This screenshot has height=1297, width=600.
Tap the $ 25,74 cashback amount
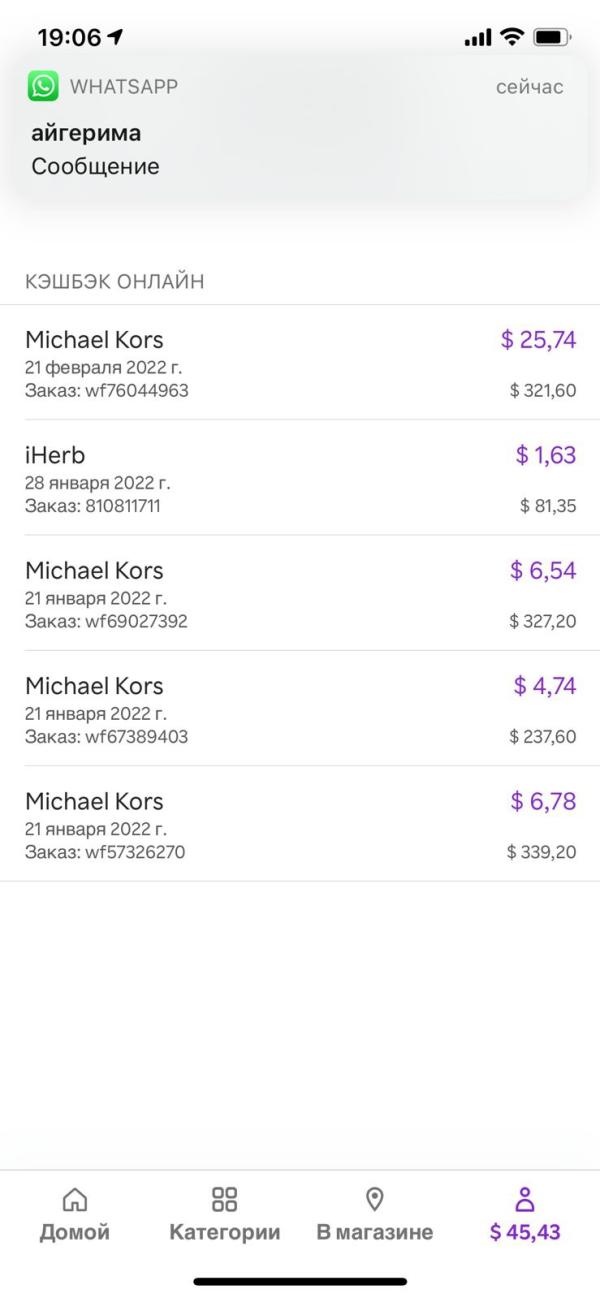(x=539, y=340)
